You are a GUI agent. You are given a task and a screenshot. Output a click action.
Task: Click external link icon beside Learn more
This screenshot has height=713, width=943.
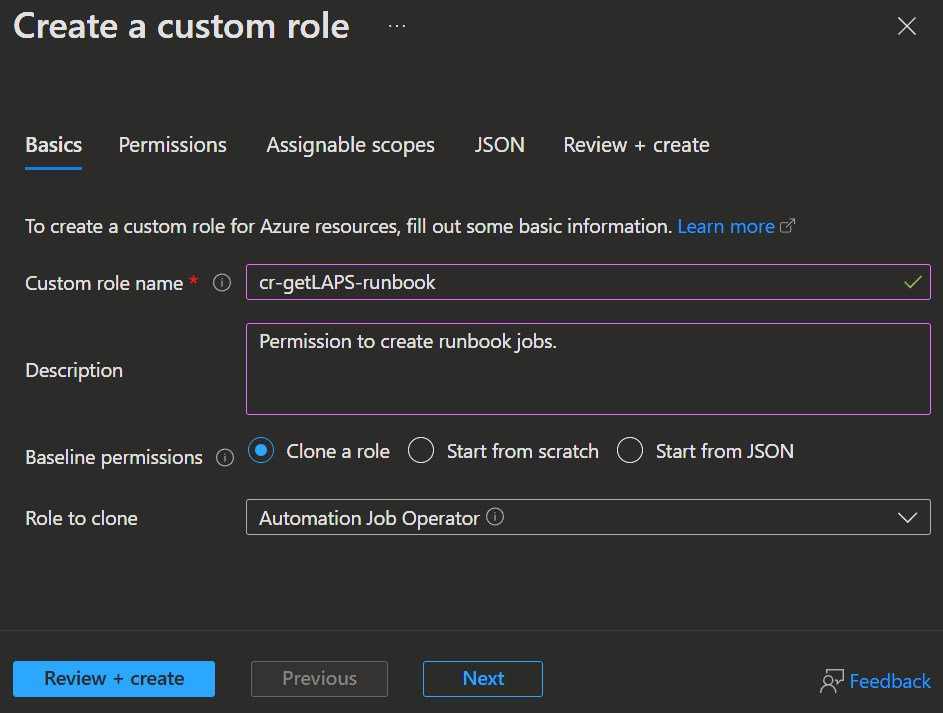(x=787, y=226)
